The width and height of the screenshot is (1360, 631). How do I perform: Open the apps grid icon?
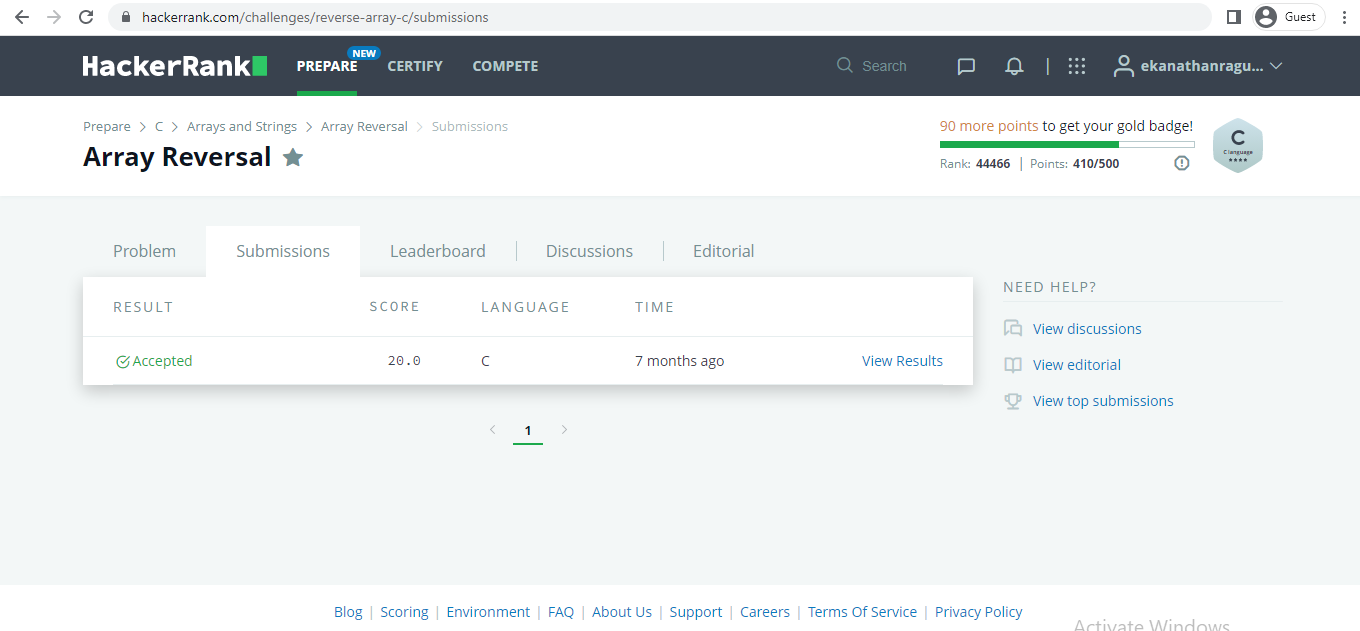(1076, 66)
